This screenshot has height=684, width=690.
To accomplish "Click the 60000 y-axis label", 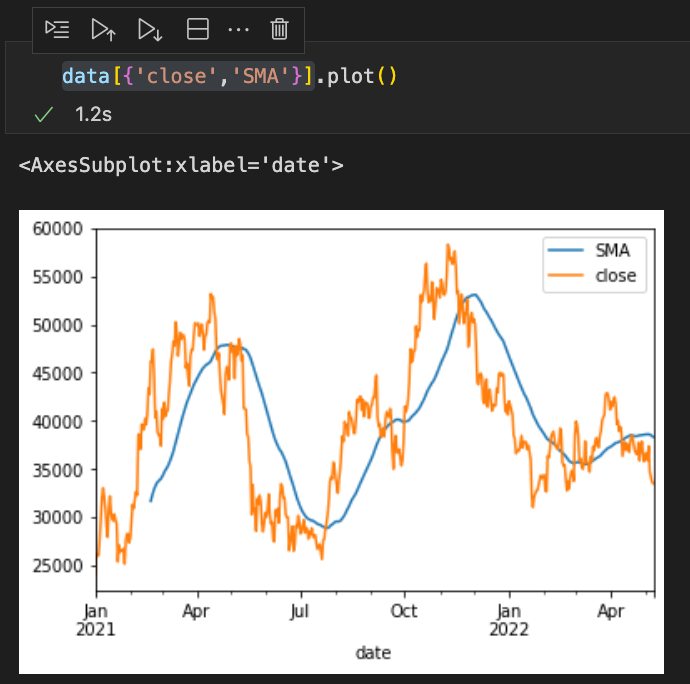I will click(58, 229).
